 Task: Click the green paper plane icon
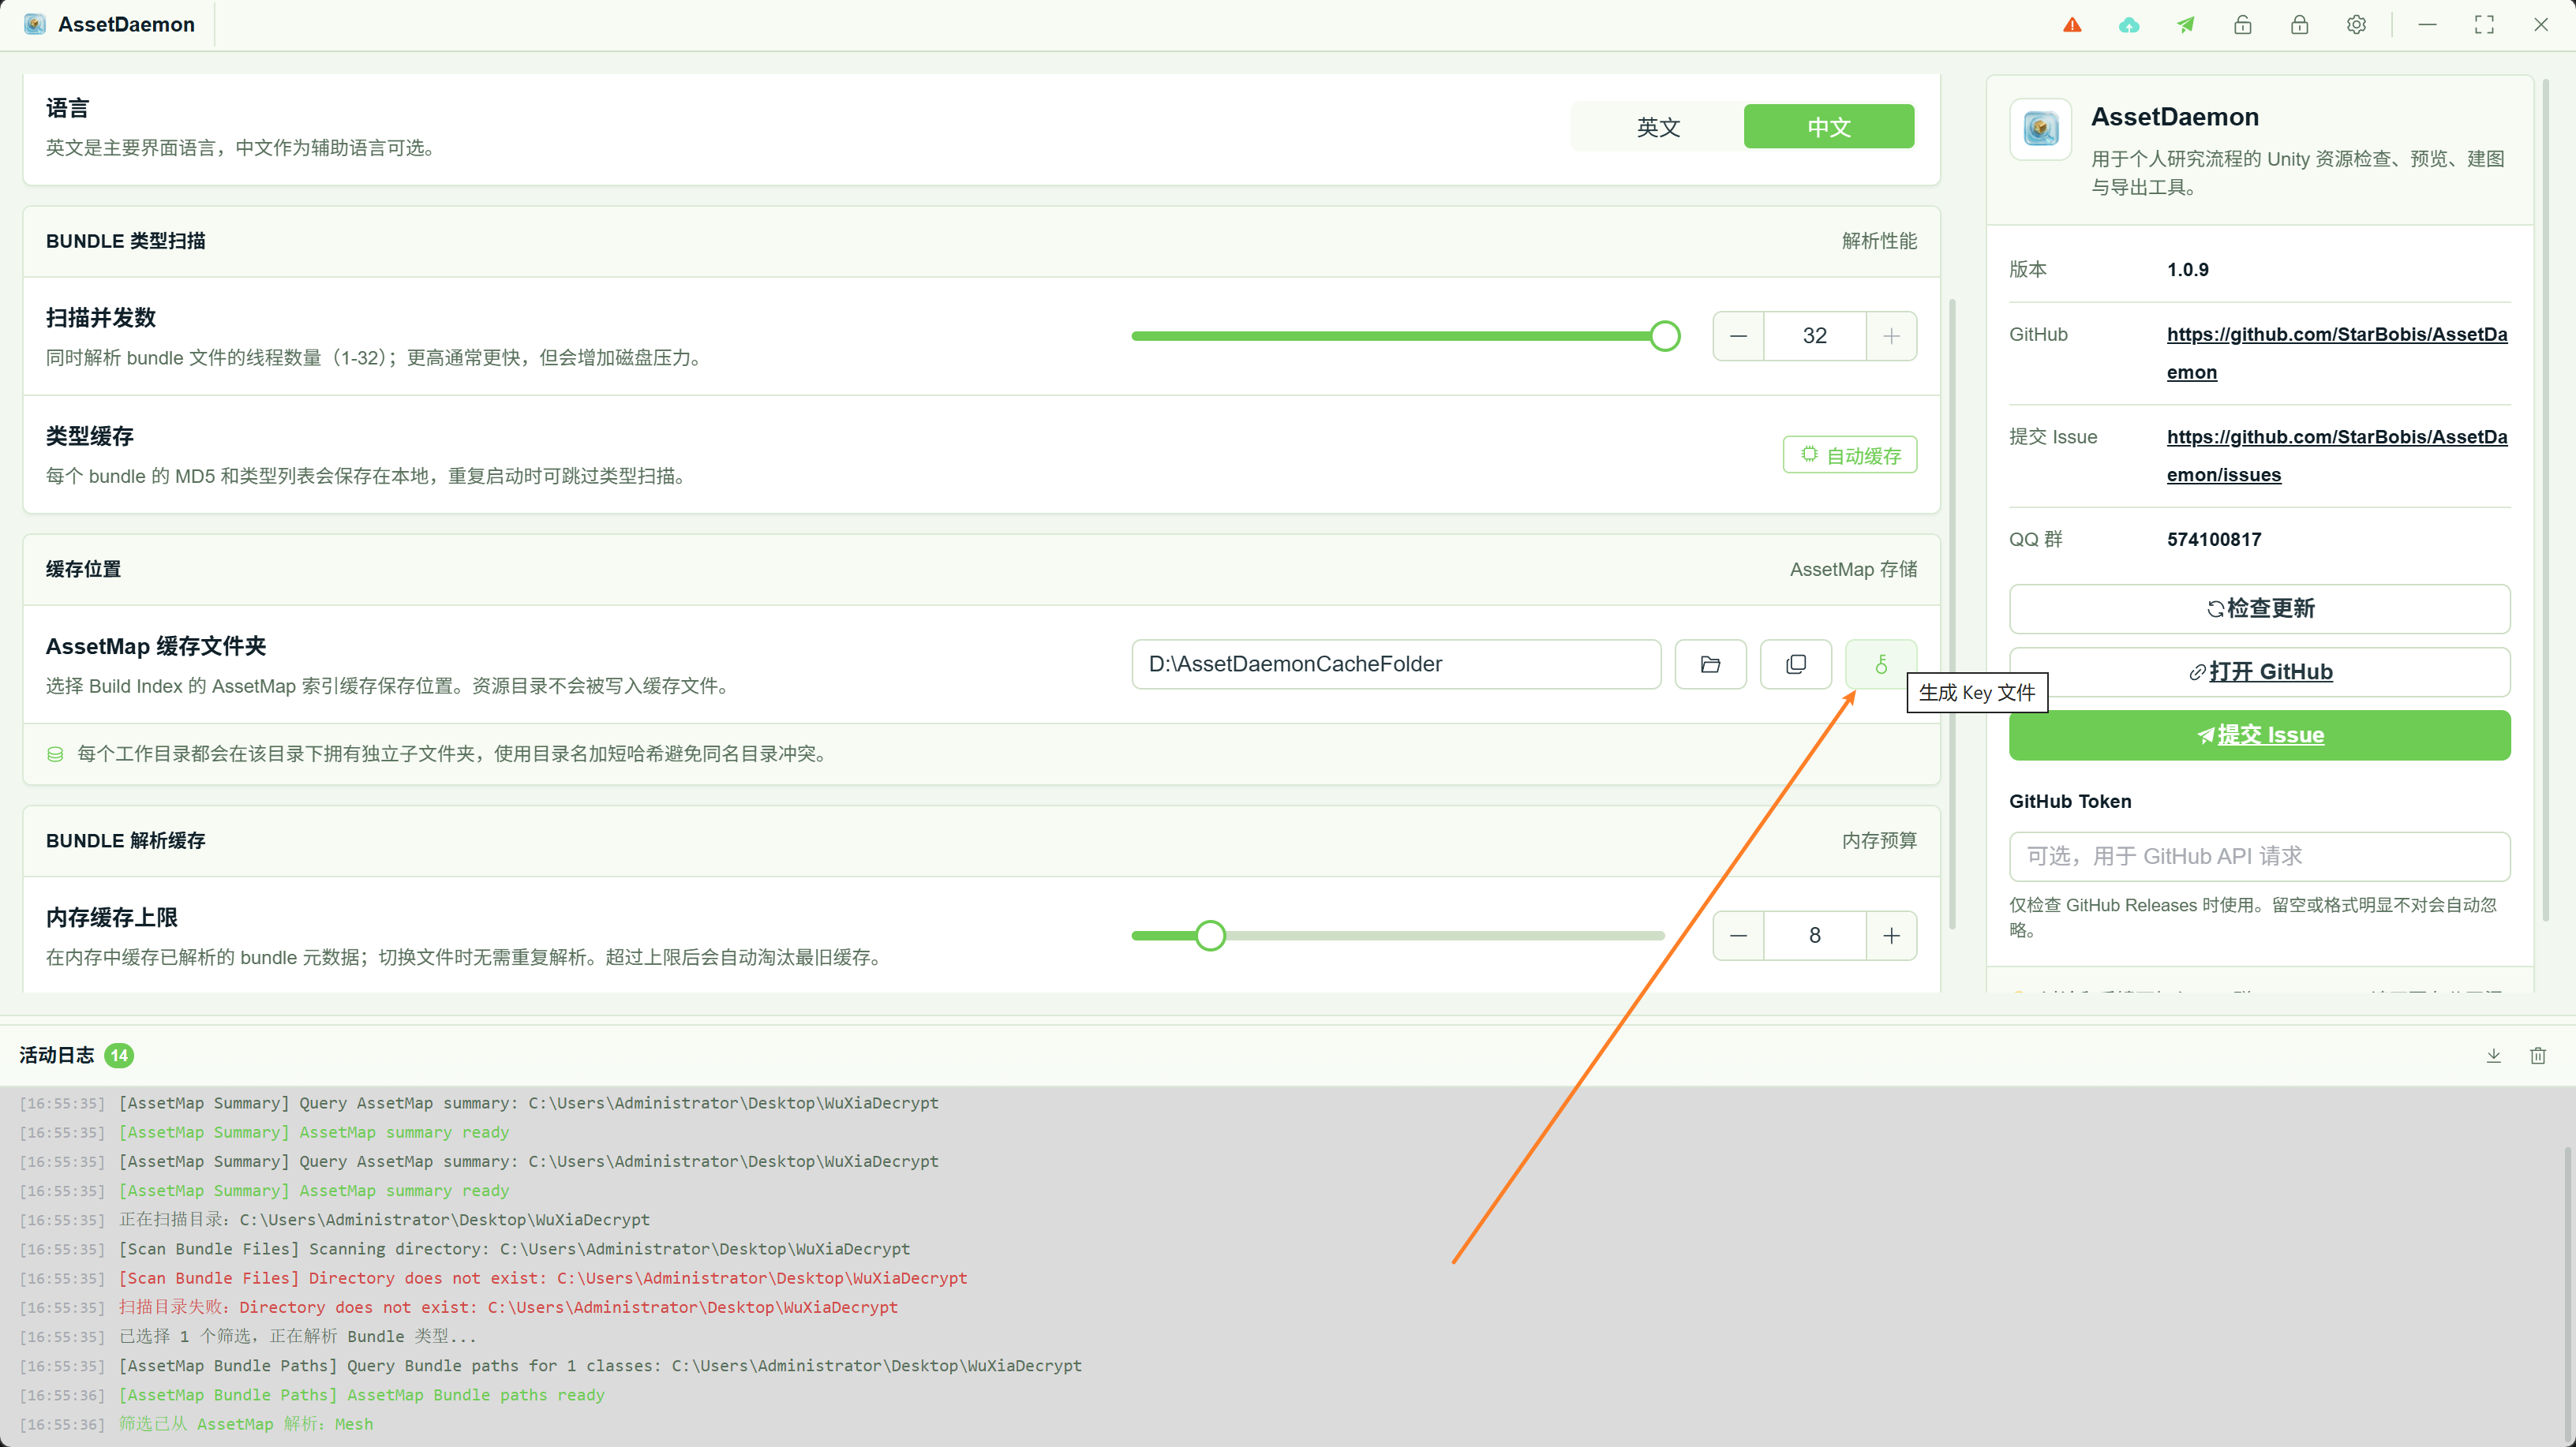click(2186, 25)
